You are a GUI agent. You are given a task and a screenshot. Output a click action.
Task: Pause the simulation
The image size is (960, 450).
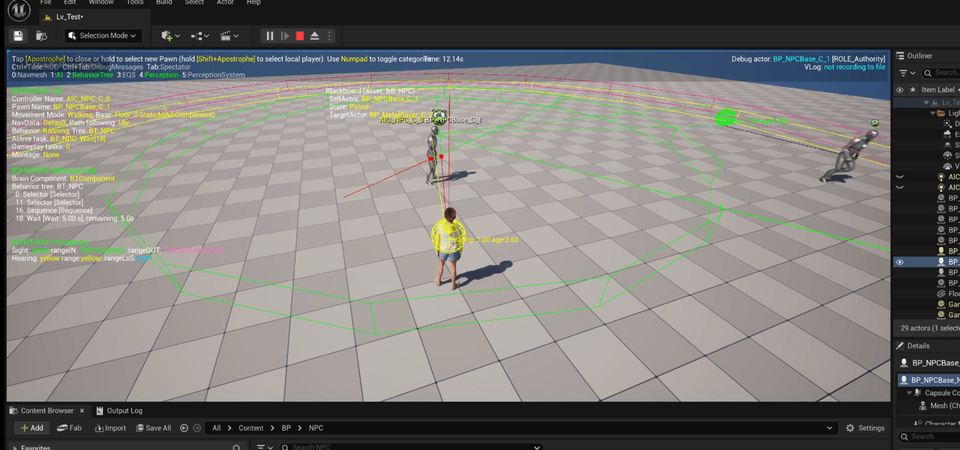[269, 36]
